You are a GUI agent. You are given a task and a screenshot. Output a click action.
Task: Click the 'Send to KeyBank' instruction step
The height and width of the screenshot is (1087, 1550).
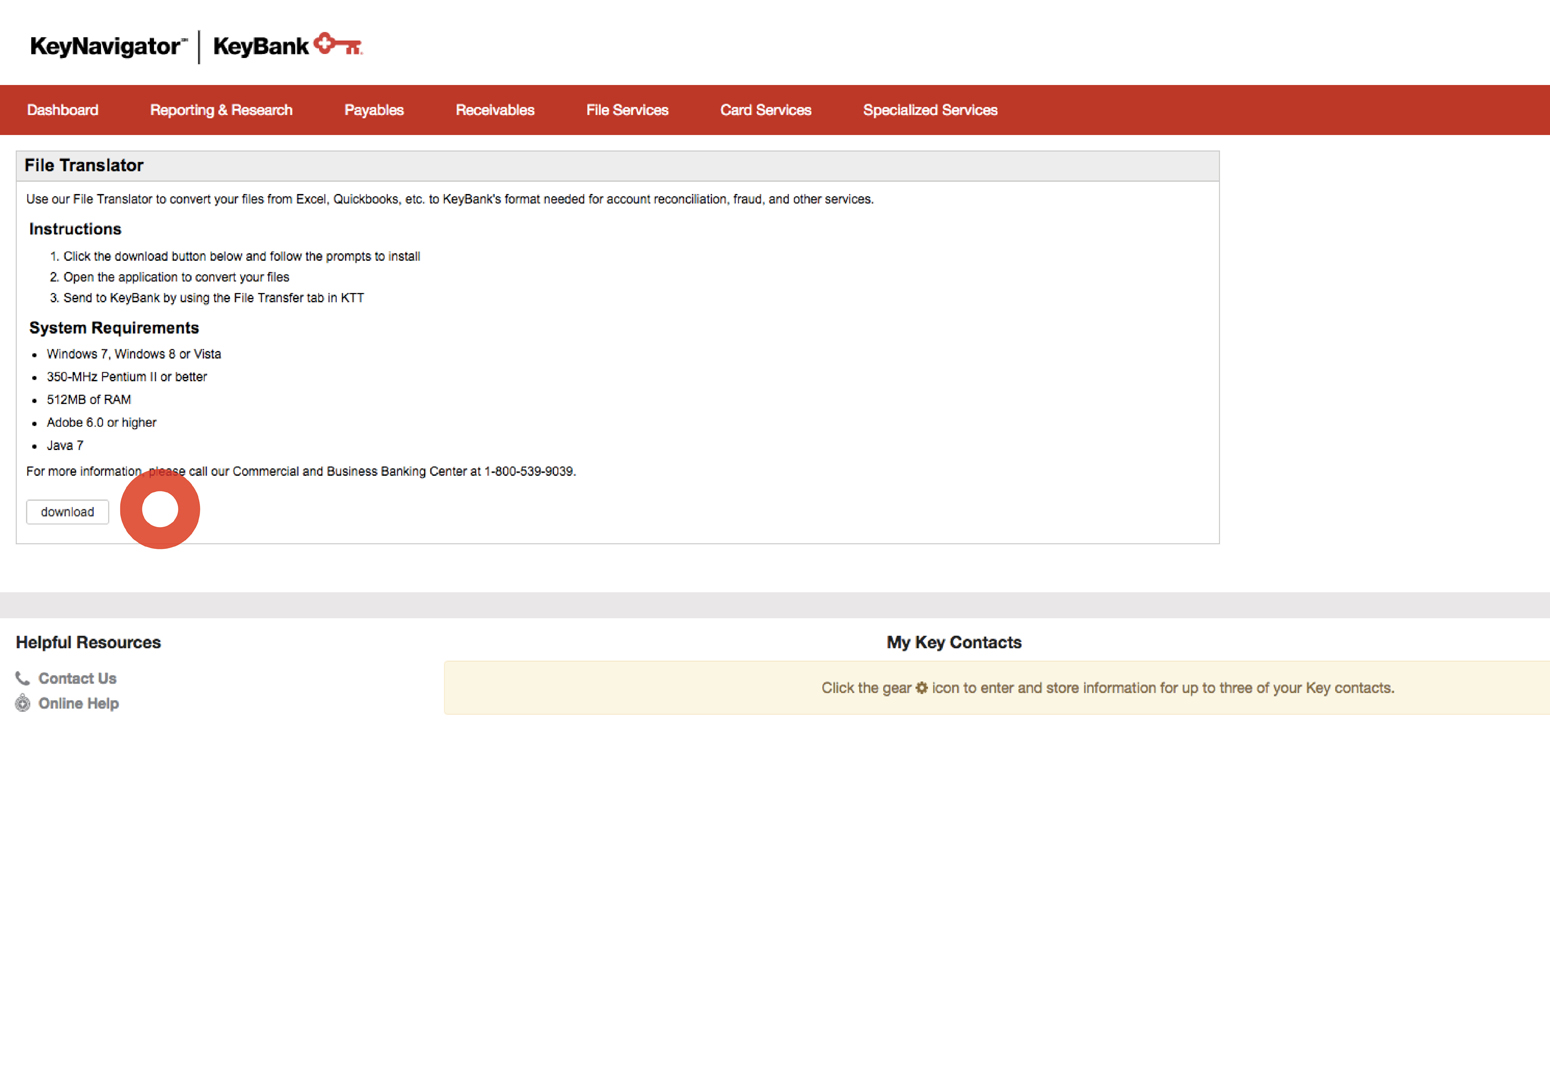click(213, 298)
